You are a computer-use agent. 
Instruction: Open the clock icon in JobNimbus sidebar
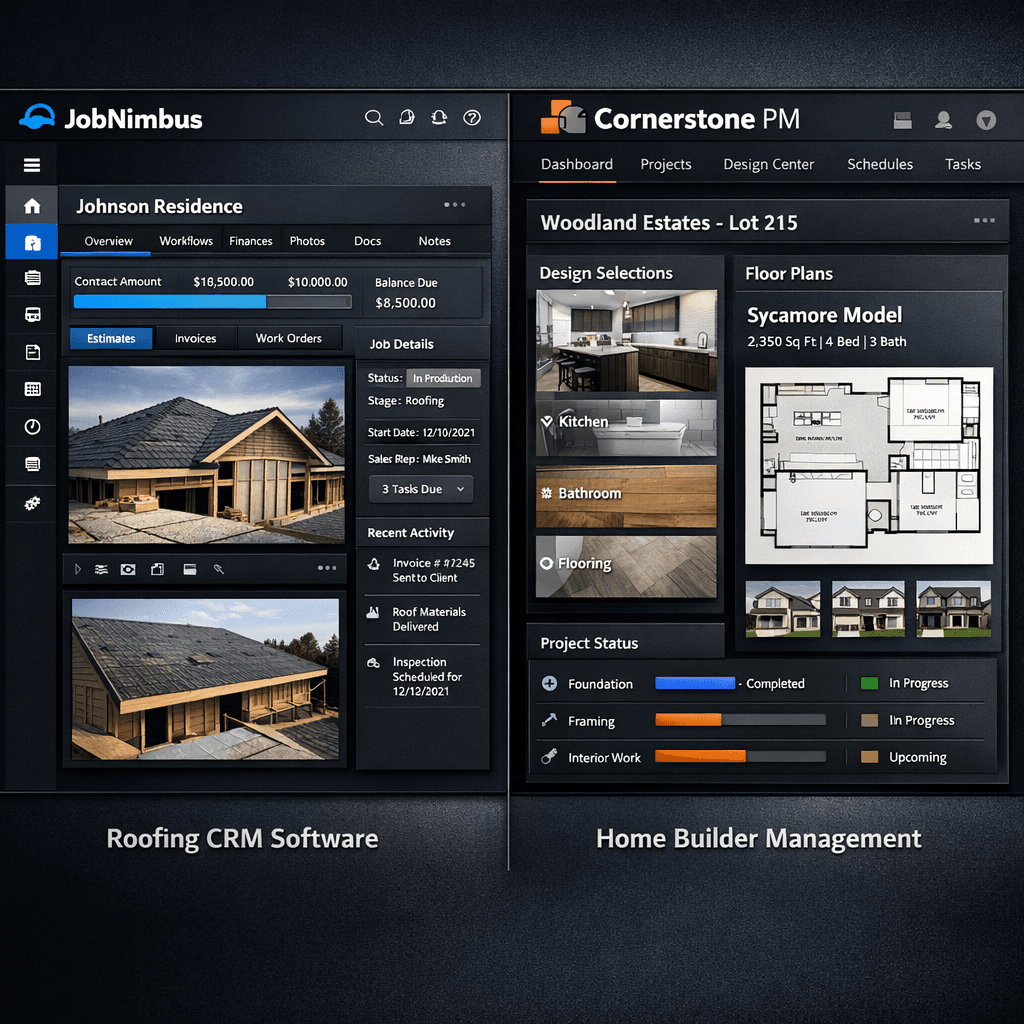pyautogui.click(x=32, y=427)
